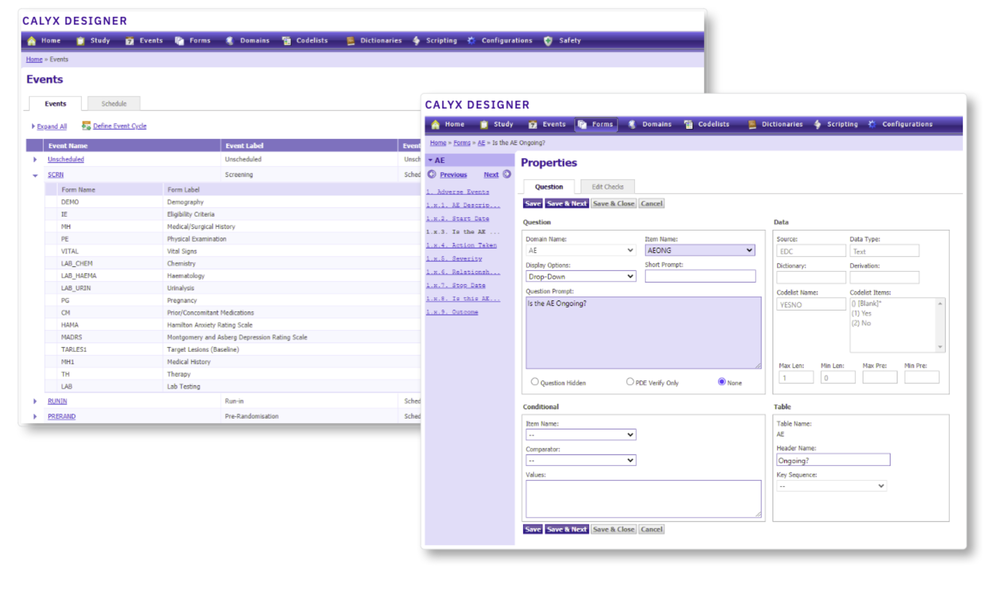Expand the RUNIN event row arrow

pos(35,402)
